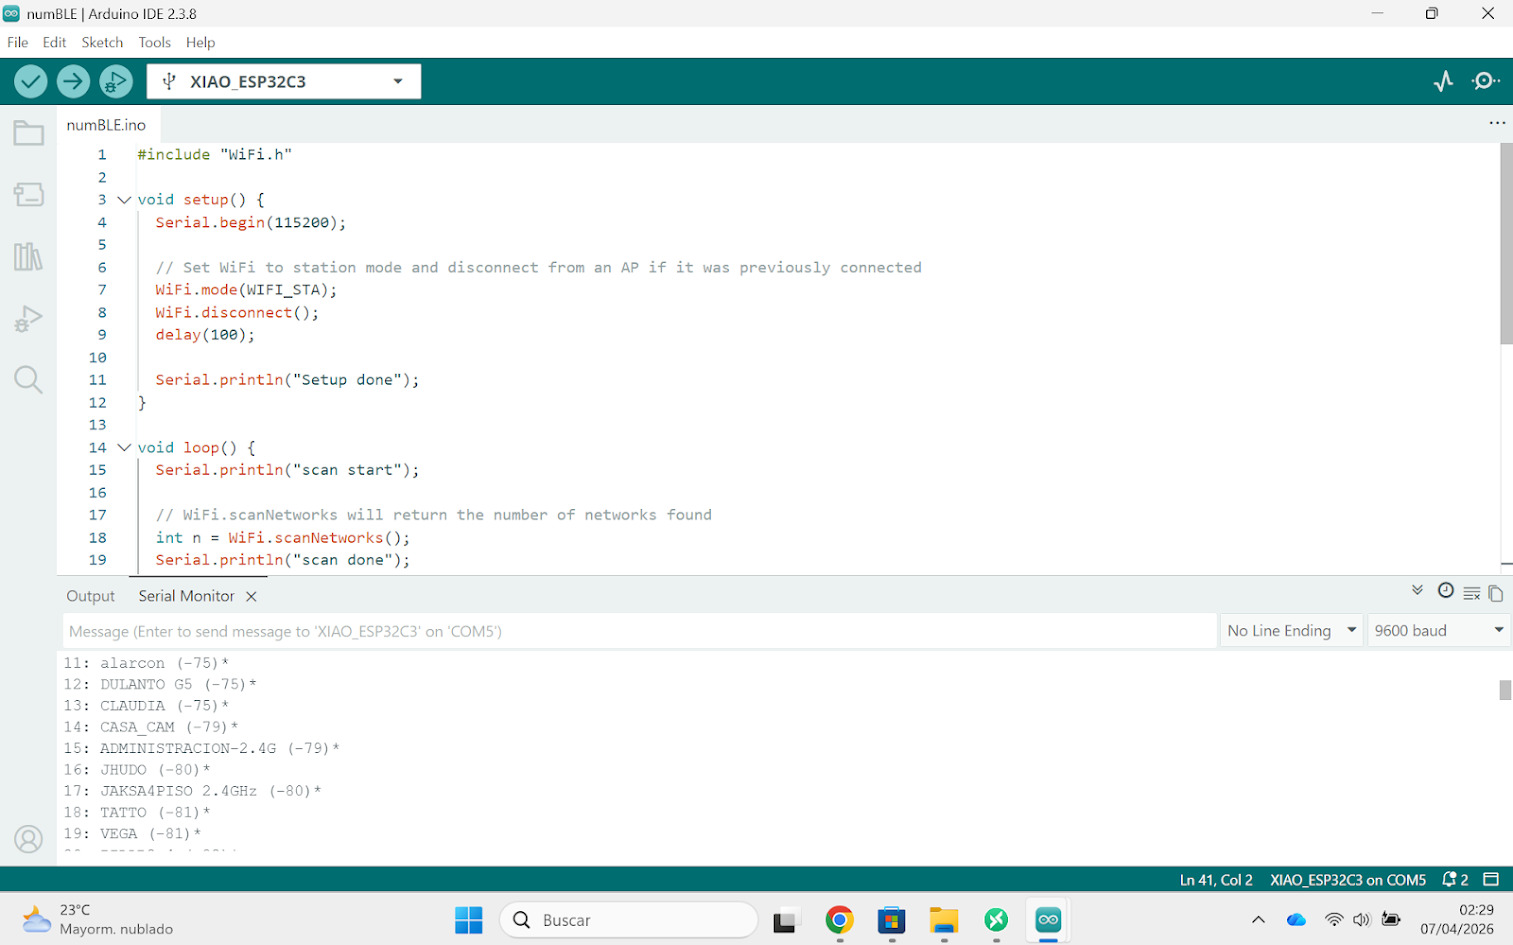1513x945 pixels.
Task: Click serial output line 17: JAKSA4PISO 2.4GHz
Action: pos(193,791)
